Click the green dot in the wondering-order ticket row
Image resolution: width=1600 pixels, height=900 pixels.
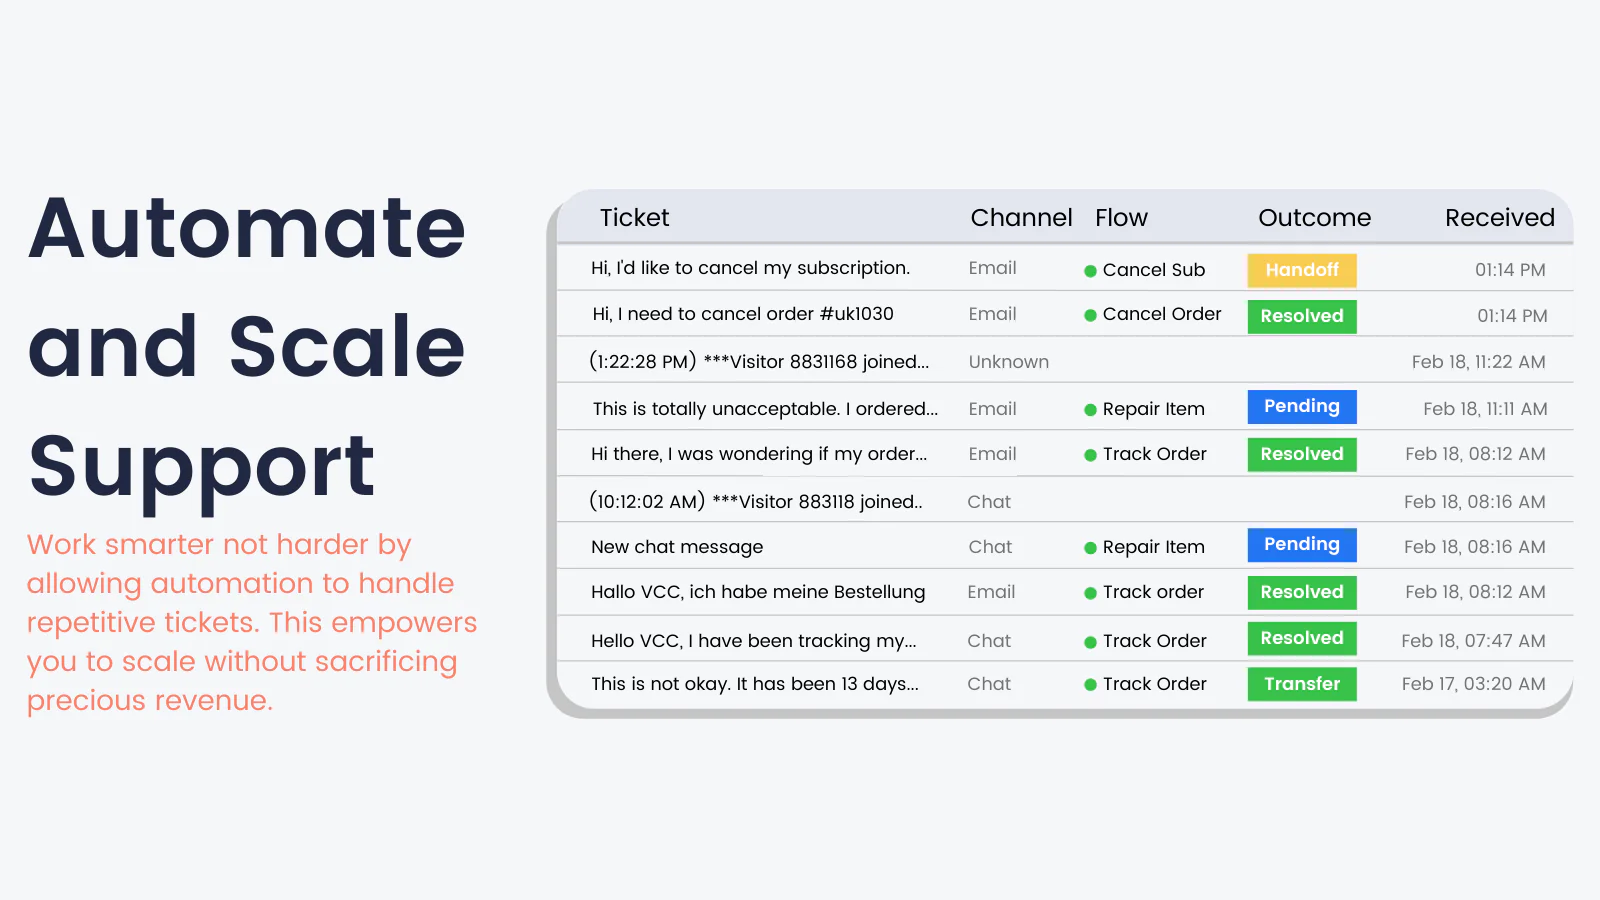[1090, 455]
